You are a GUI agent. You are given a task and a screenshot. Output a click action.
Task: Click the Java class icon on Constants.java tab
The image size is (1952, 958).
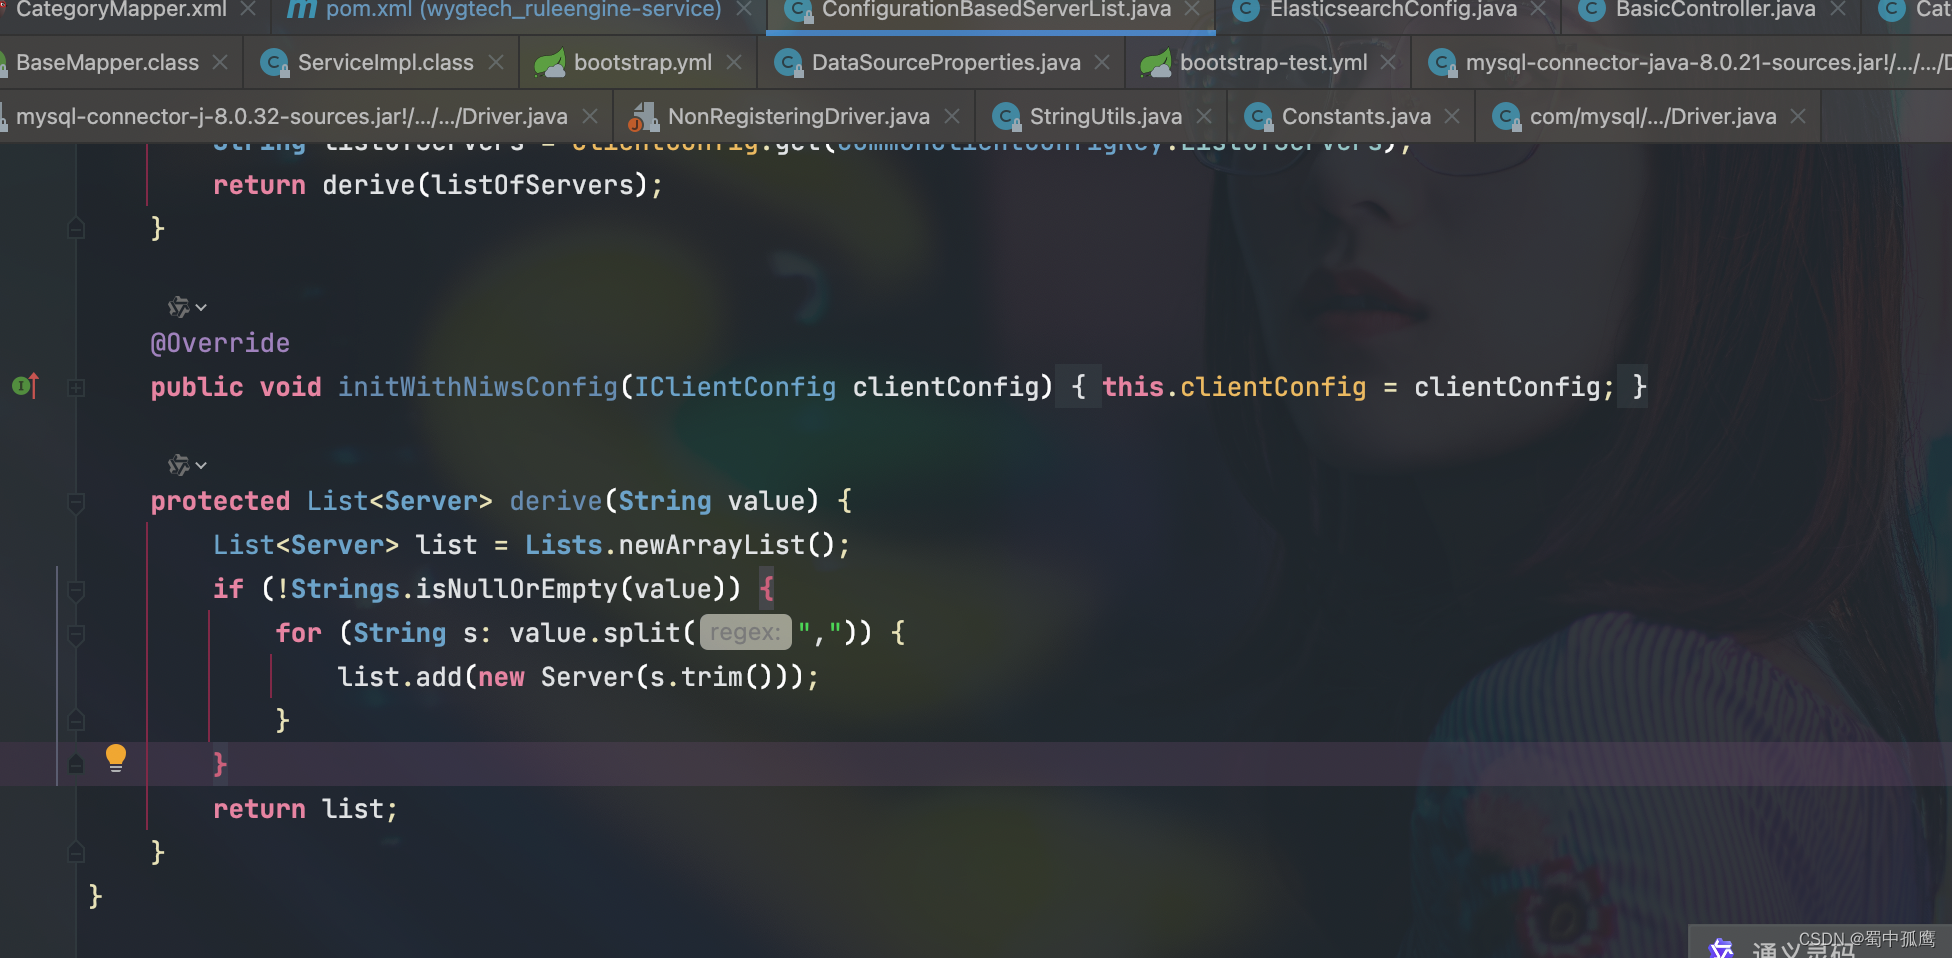1258,116
